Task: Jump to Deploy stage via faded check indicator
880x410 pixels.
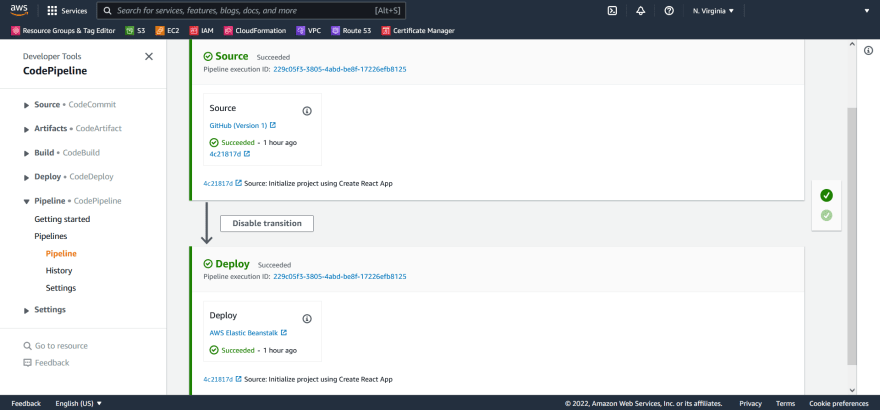Action: [826, 215]
